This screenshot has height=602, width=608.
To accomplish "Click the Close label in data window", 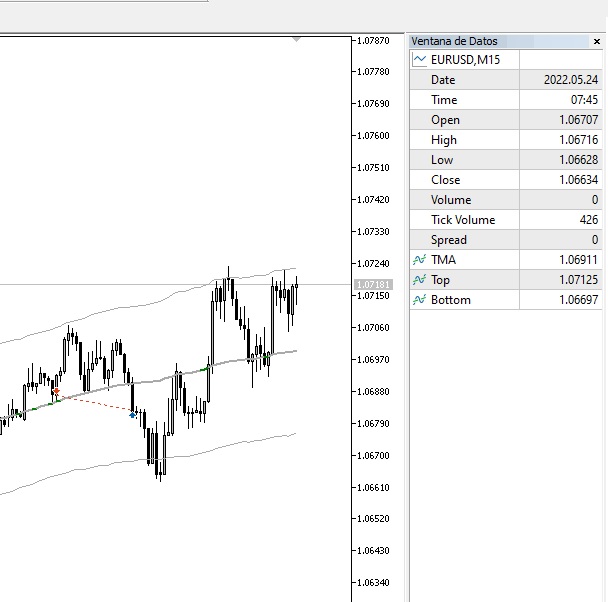I will coord(446,180).
